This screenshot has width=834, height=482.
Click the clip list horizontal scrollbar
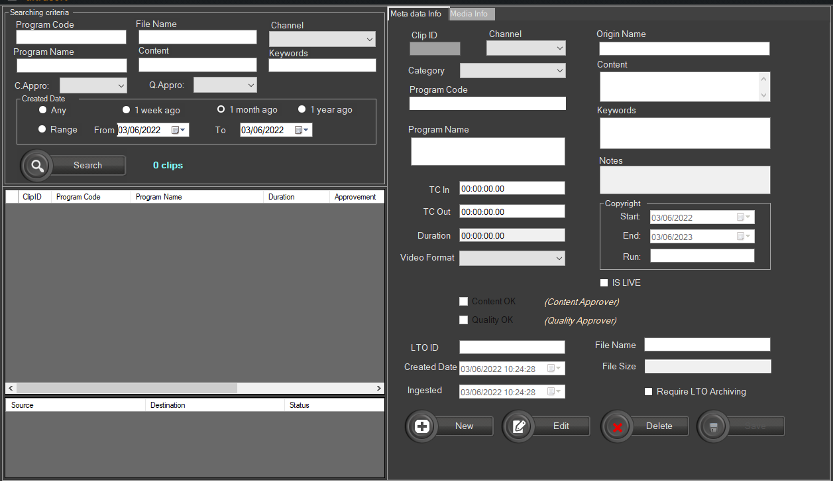pos(126,388)
